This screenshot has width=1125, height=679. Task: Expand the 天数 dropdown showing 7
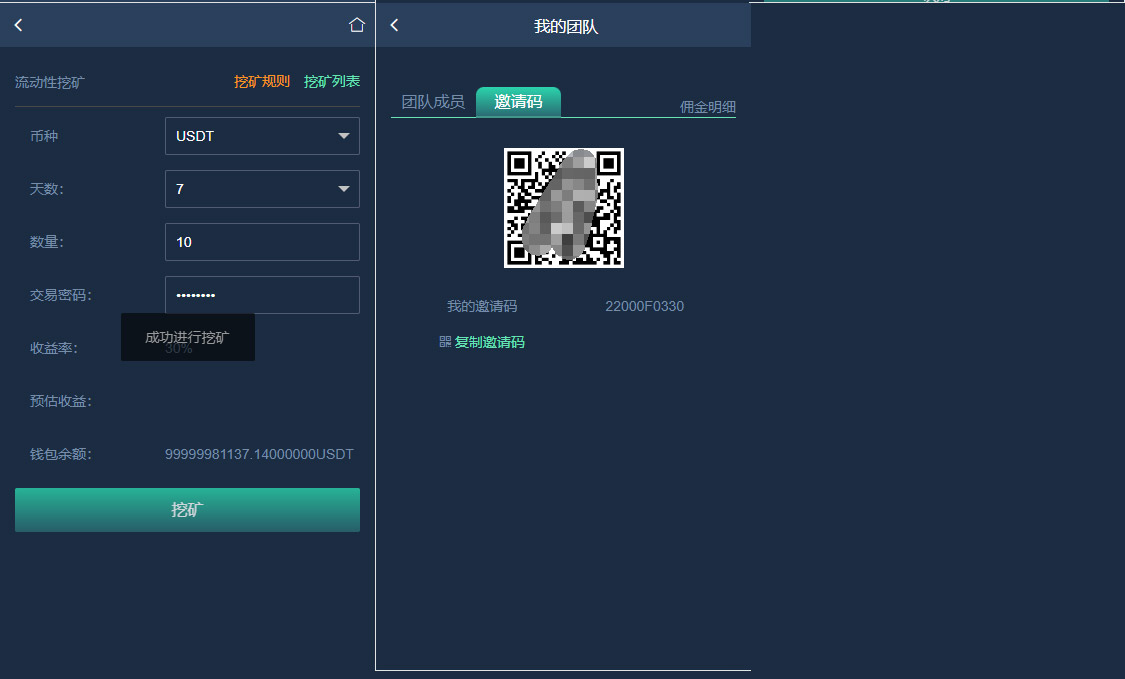pyautogui.click(x=263, y=189)
